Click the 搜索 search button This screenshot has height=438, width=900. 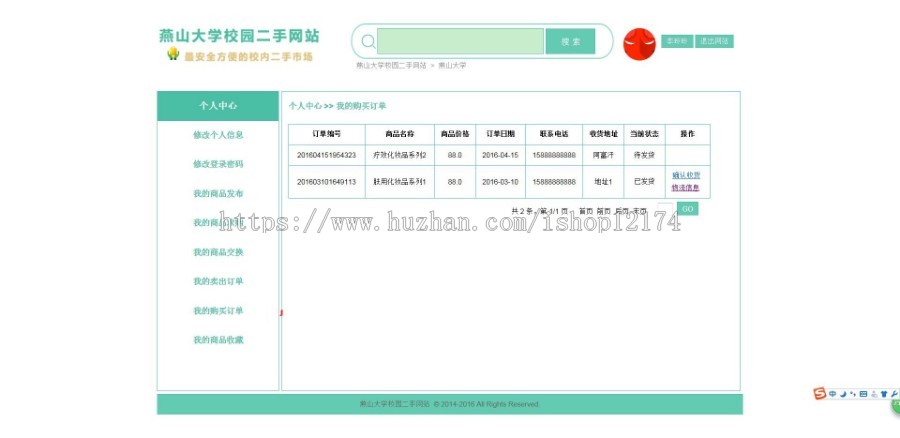point(570,41)
